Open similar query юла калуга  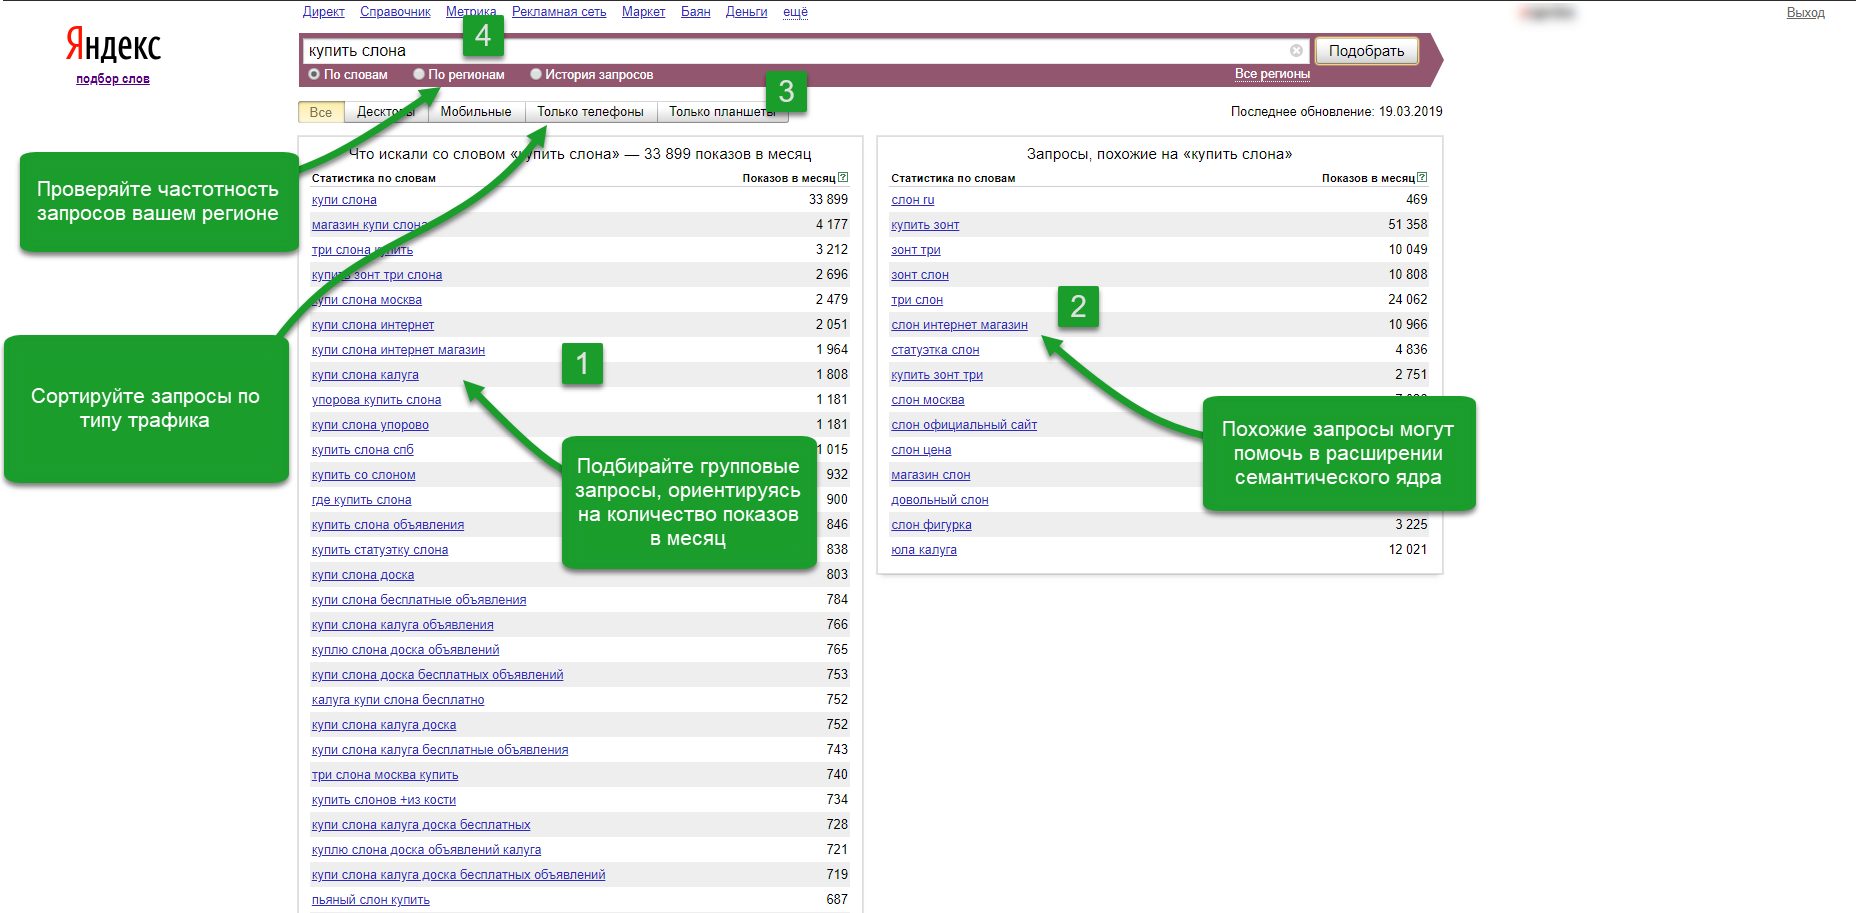point(924,550)
